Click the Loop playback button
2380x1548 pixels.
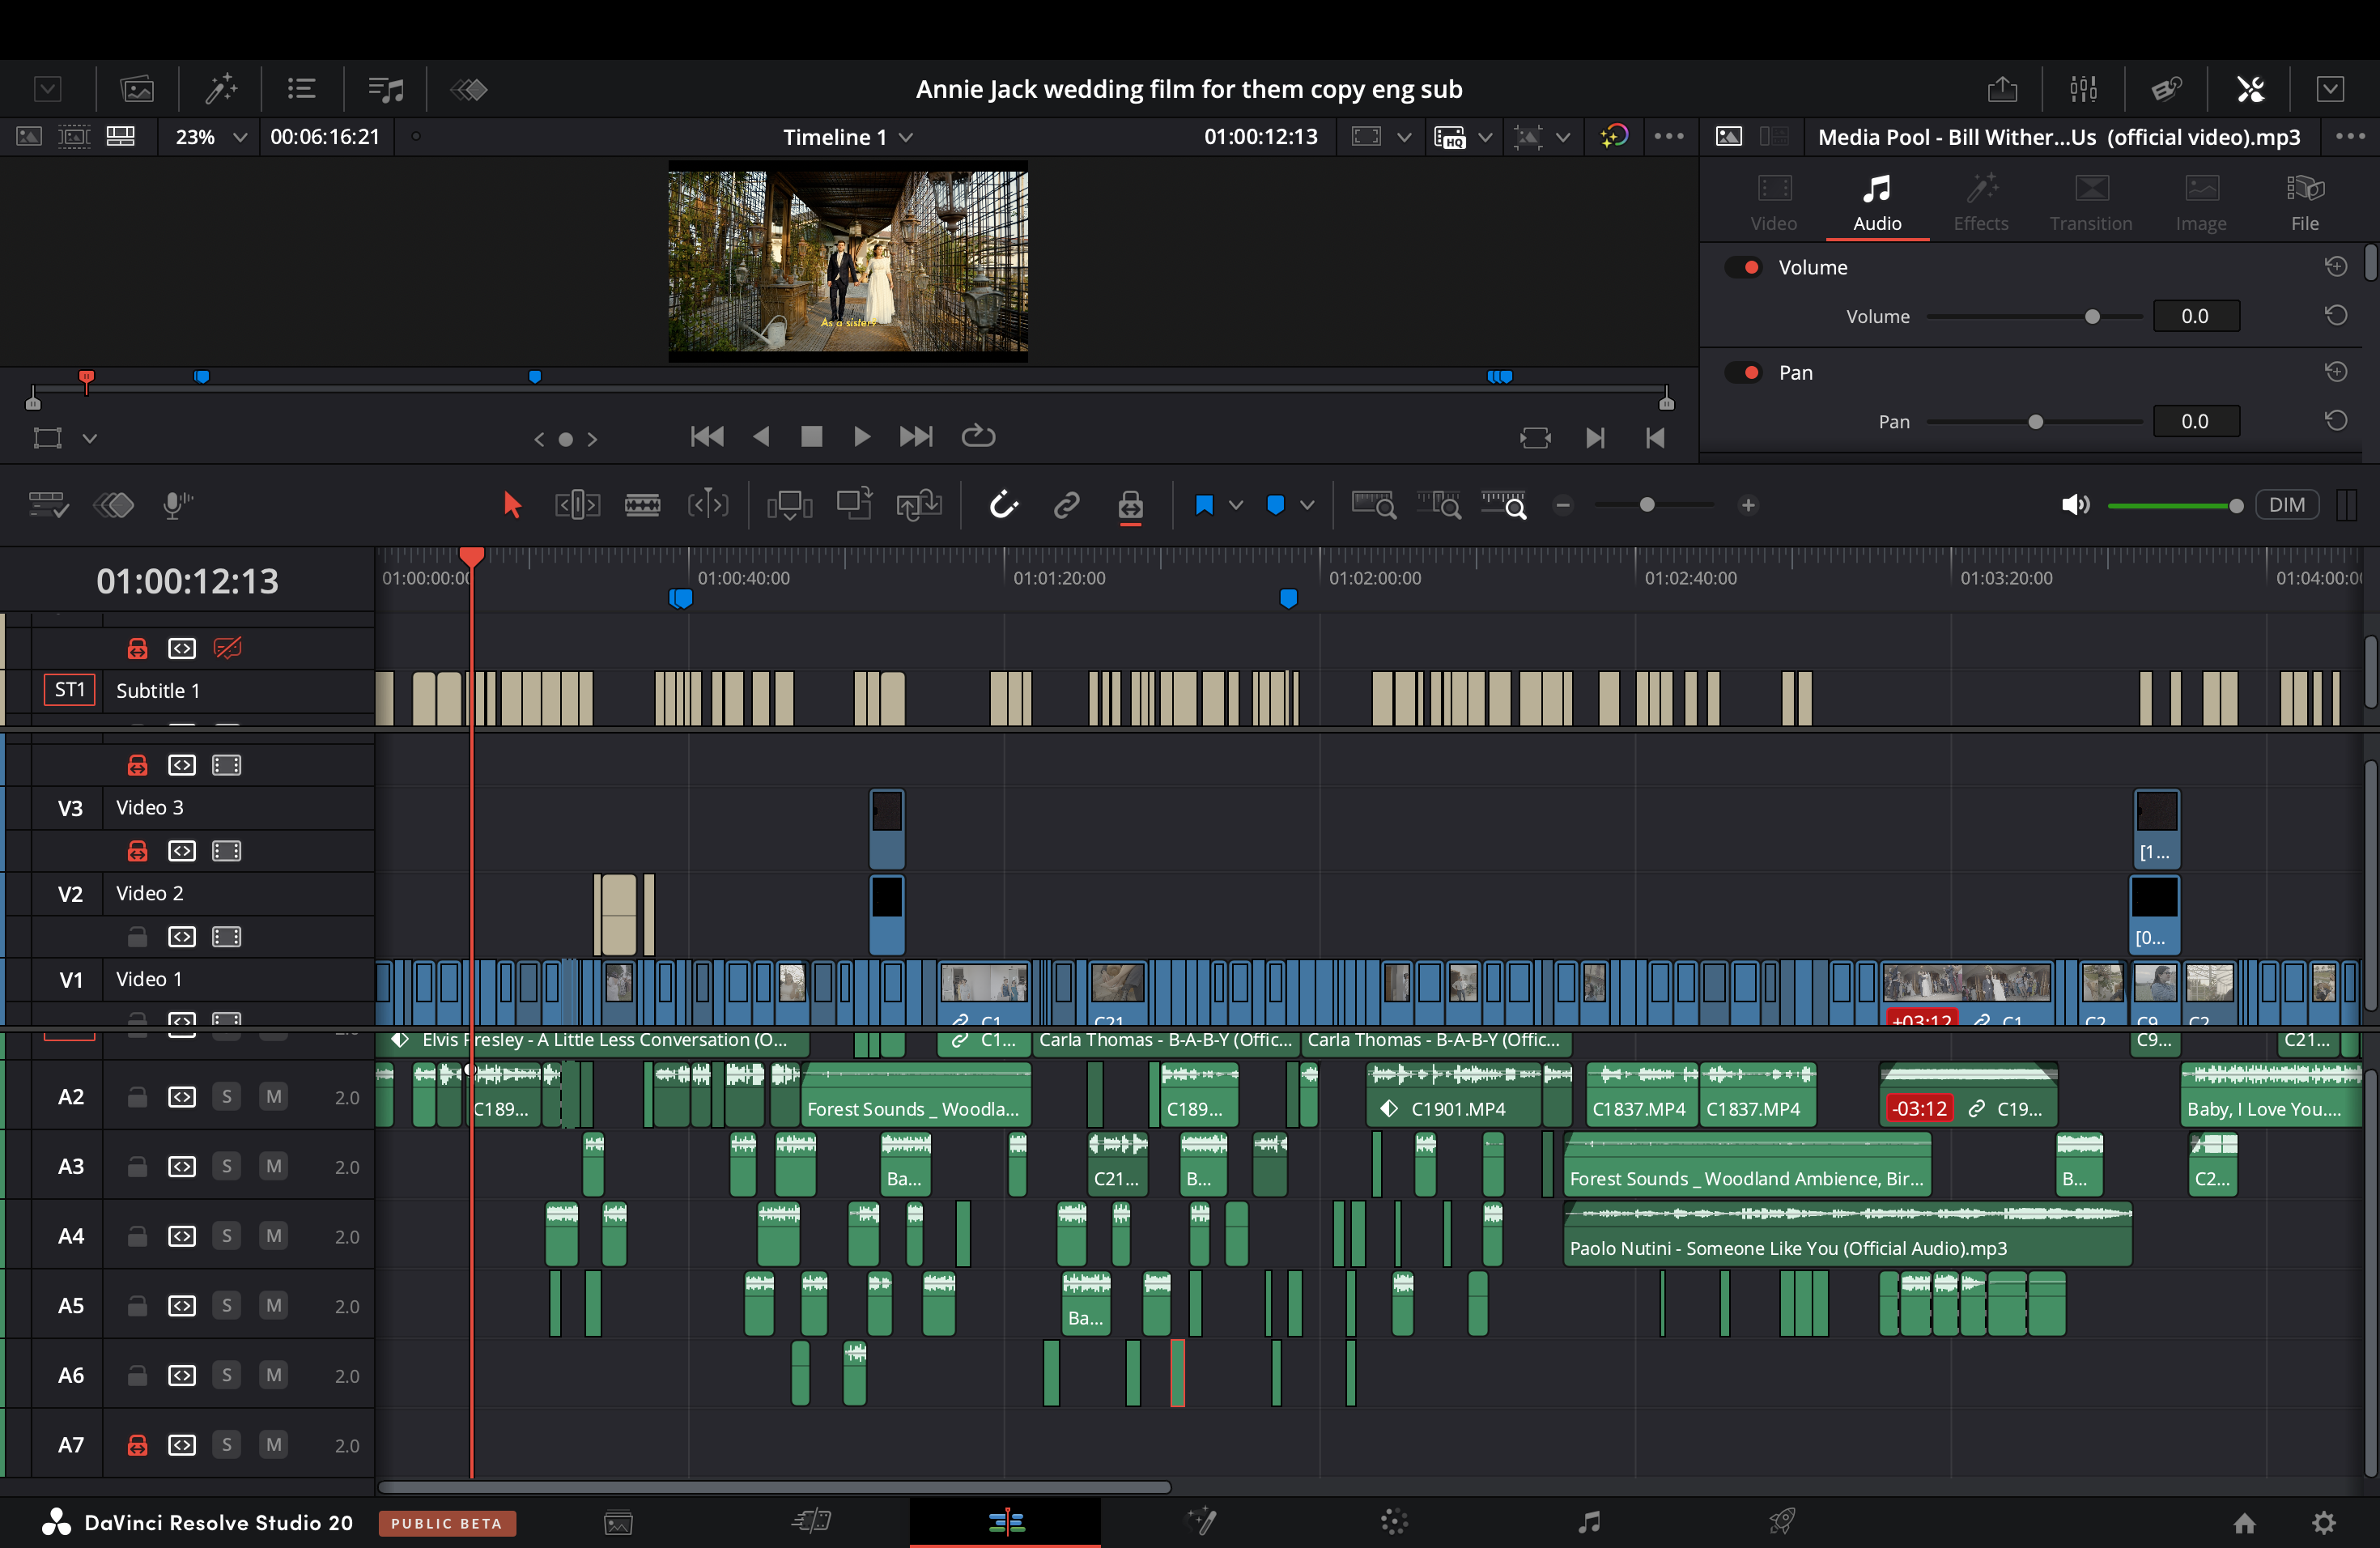pyautogui.click(x=977, y=436)
